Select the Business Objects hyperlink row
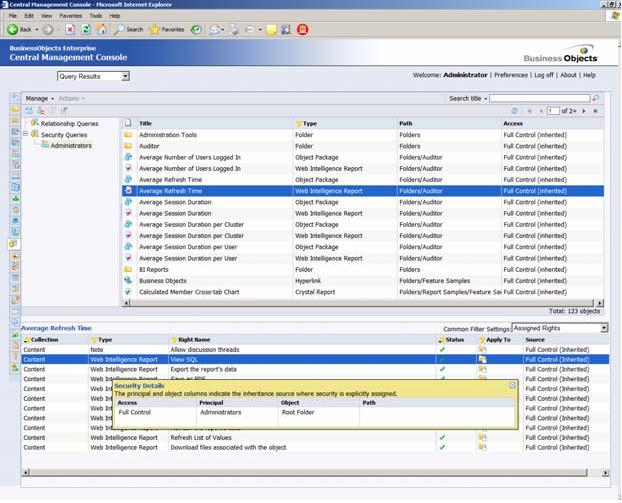The height and width of the screenshot is (503, 622). [x=363, y=281]
